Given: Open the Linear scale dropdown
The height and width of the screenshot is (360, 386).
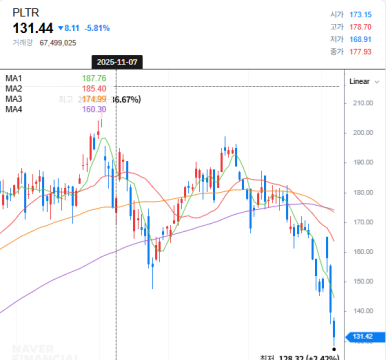Looking at the screenshot, I should point(364,81).
